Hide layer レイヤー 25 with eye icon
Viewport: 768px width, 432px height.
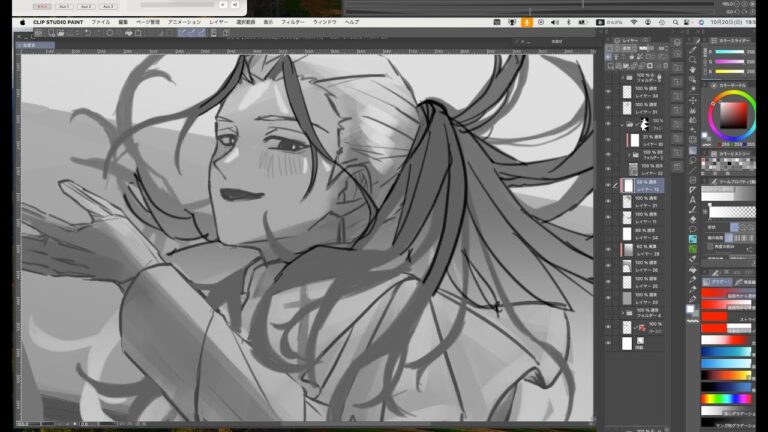click(608, 282)
